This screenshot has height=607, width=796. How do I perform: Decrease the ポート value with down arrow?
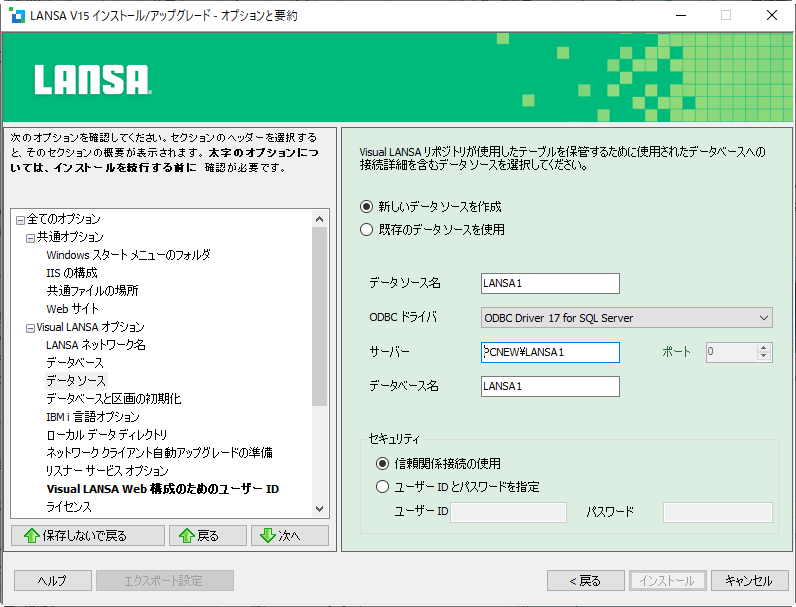tap(764, 356)
